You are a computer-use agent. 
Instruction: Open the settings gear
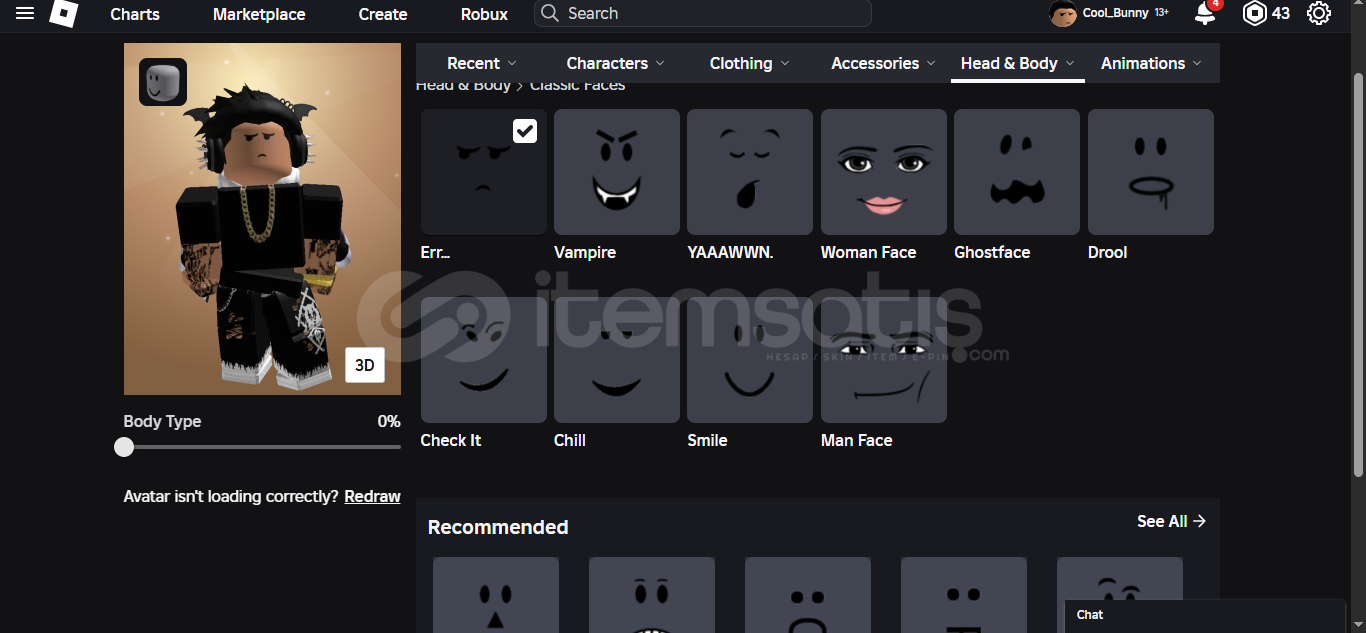(1319, 13)
